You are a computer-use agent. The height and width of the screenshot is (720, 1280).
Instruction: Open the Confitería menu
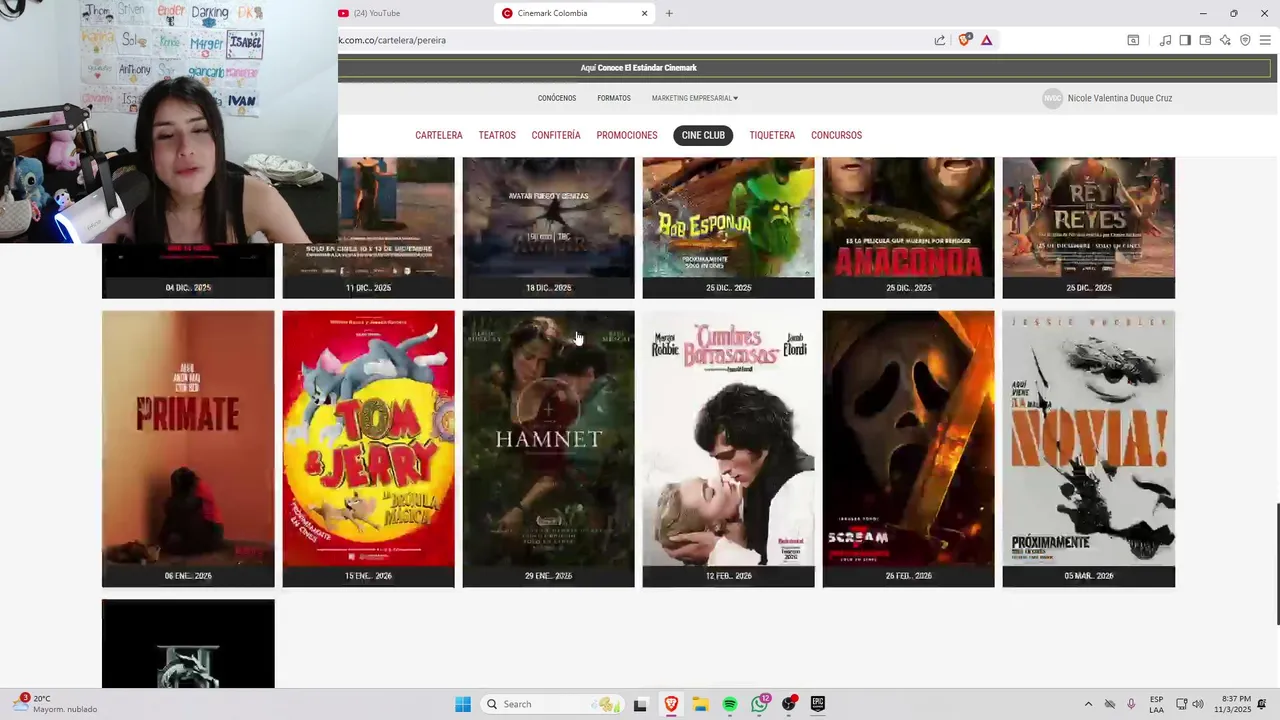pos(556,135)
